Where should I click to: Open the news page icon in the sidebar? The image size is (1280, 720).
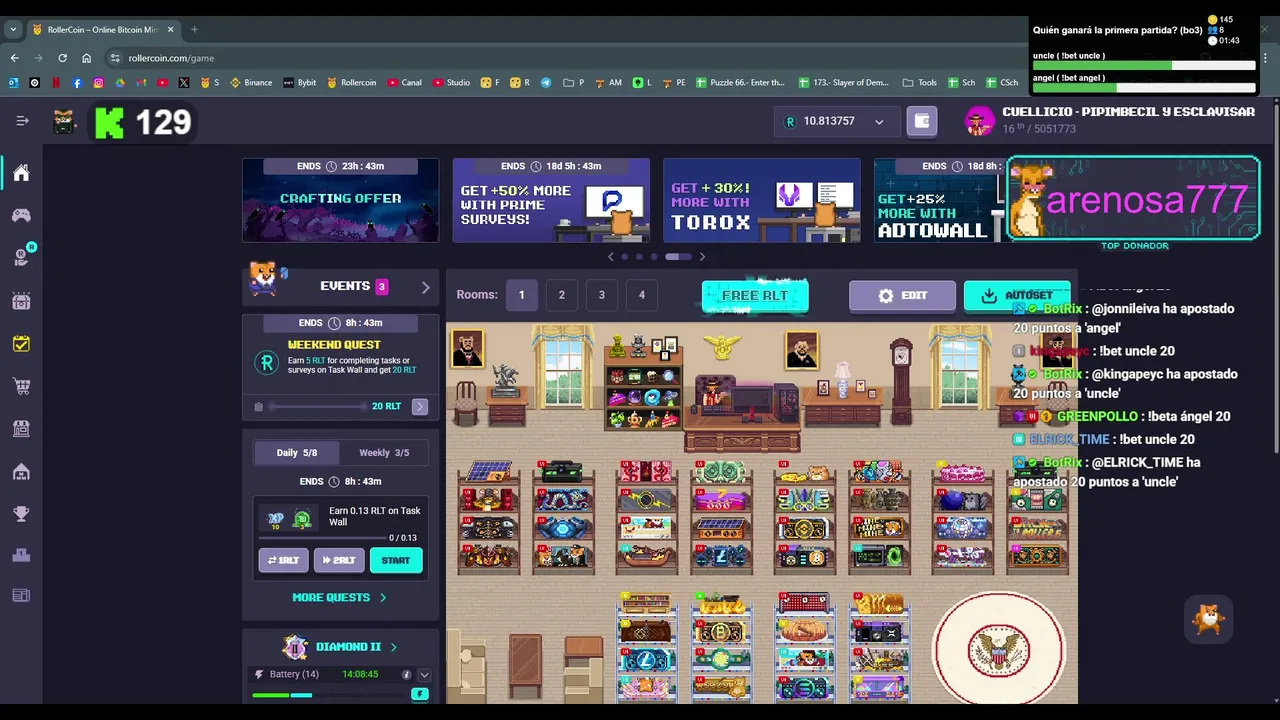coord(21,596)
